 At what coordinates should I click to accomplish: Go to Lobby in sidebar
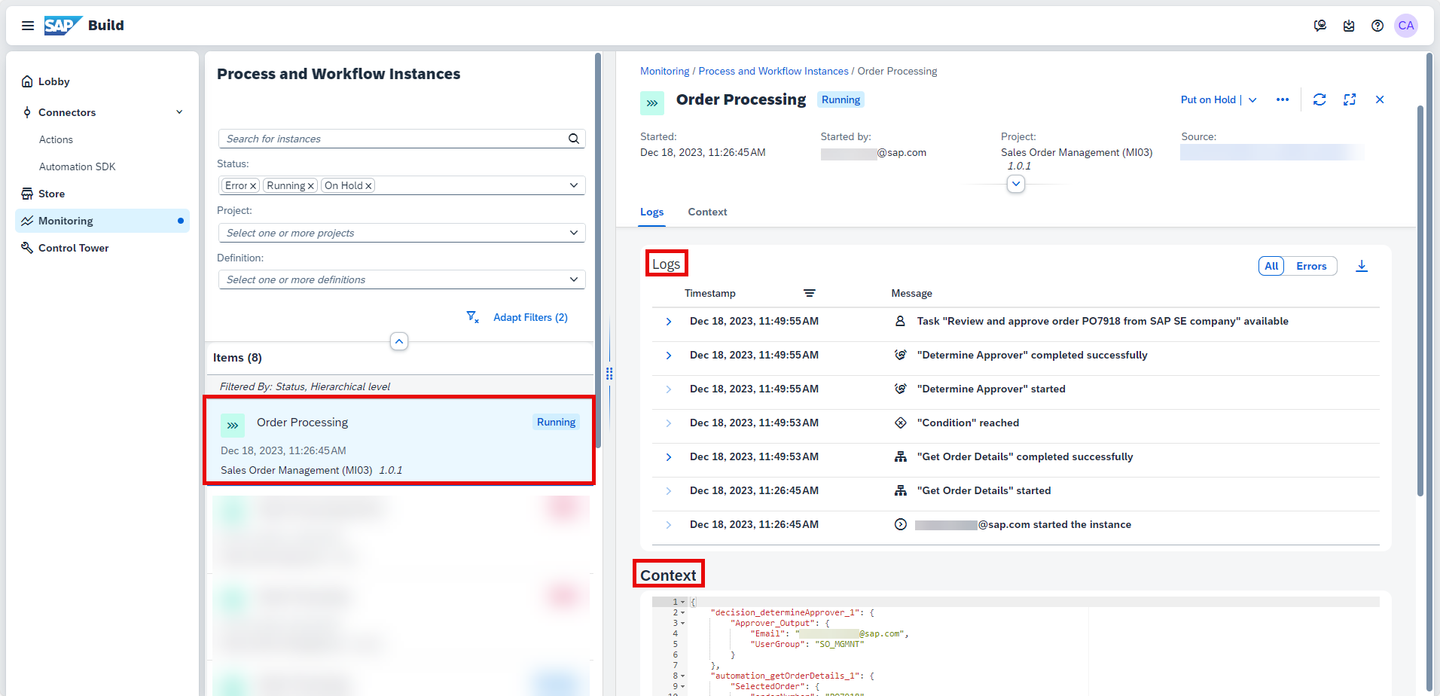tap(54, 82)
